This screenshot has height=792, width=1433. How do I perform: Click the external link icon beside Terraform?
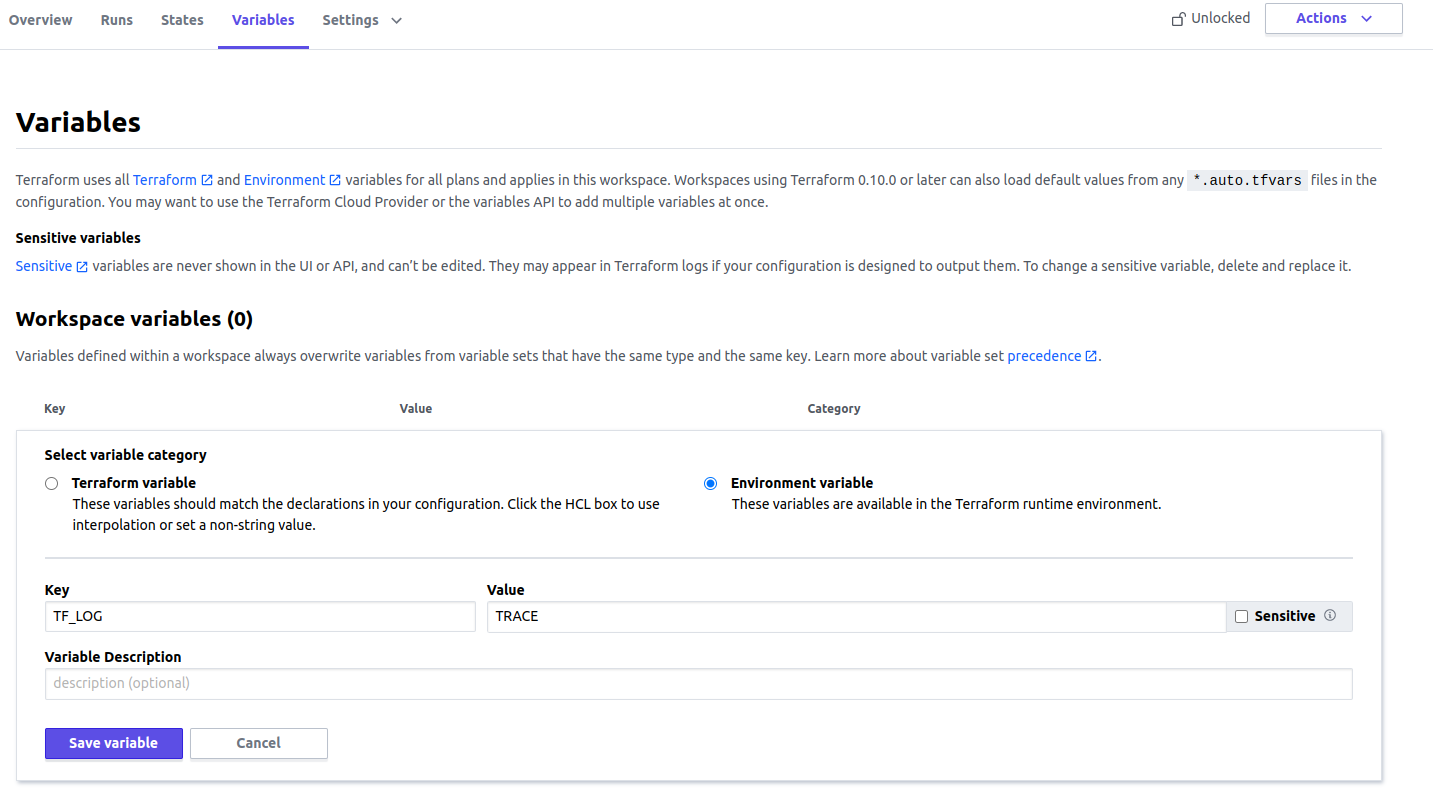coord(207,179)
